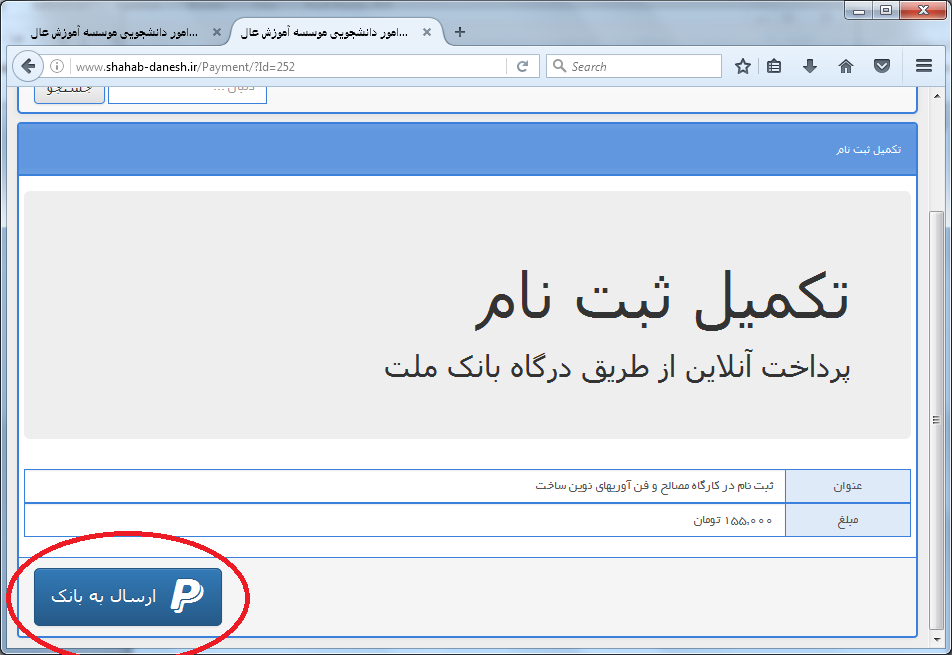The image size is (952, 655).
Task: Click the ارسال به بانک payment button
Action: (x=128, y=597)
